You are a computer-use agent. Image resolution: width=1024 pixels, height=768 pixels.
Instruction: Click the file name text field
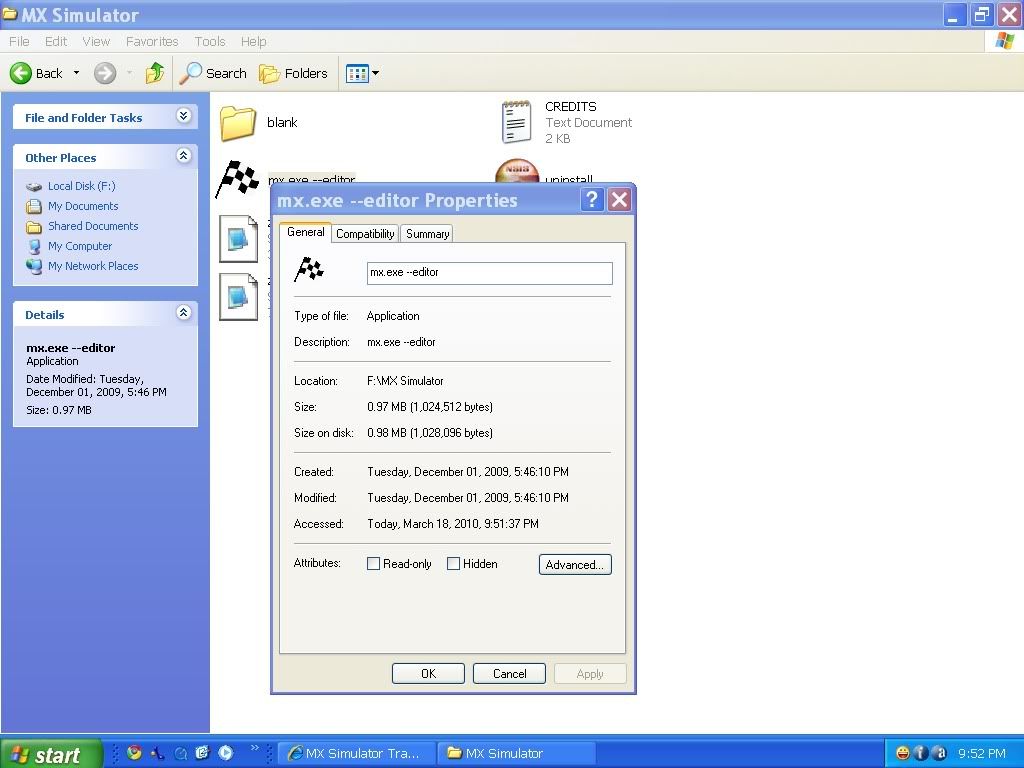(x=489, y=273)
